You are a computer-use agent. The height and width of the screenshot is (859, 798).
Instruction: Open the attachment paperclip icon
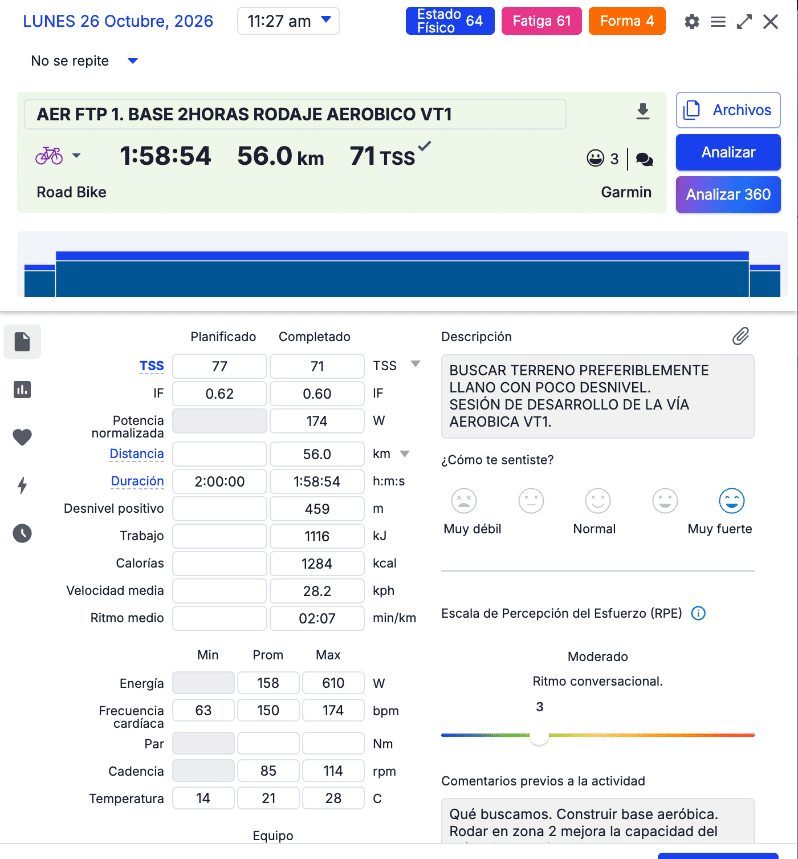[740, 336]
